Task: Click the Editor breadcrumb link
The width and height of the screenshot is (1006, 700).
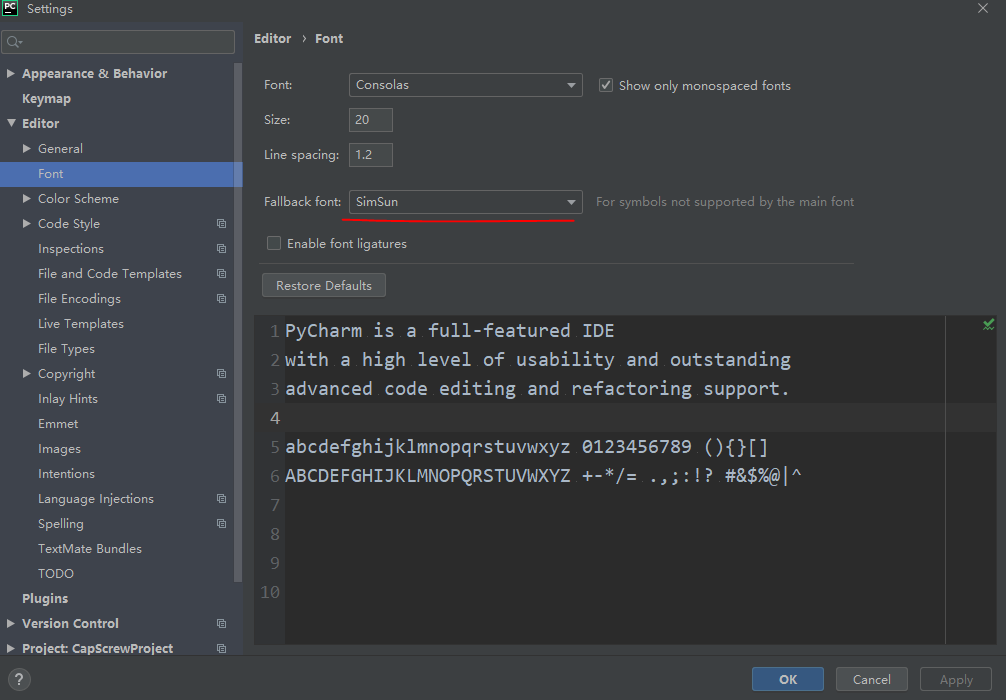Action: tap(273, 38)
